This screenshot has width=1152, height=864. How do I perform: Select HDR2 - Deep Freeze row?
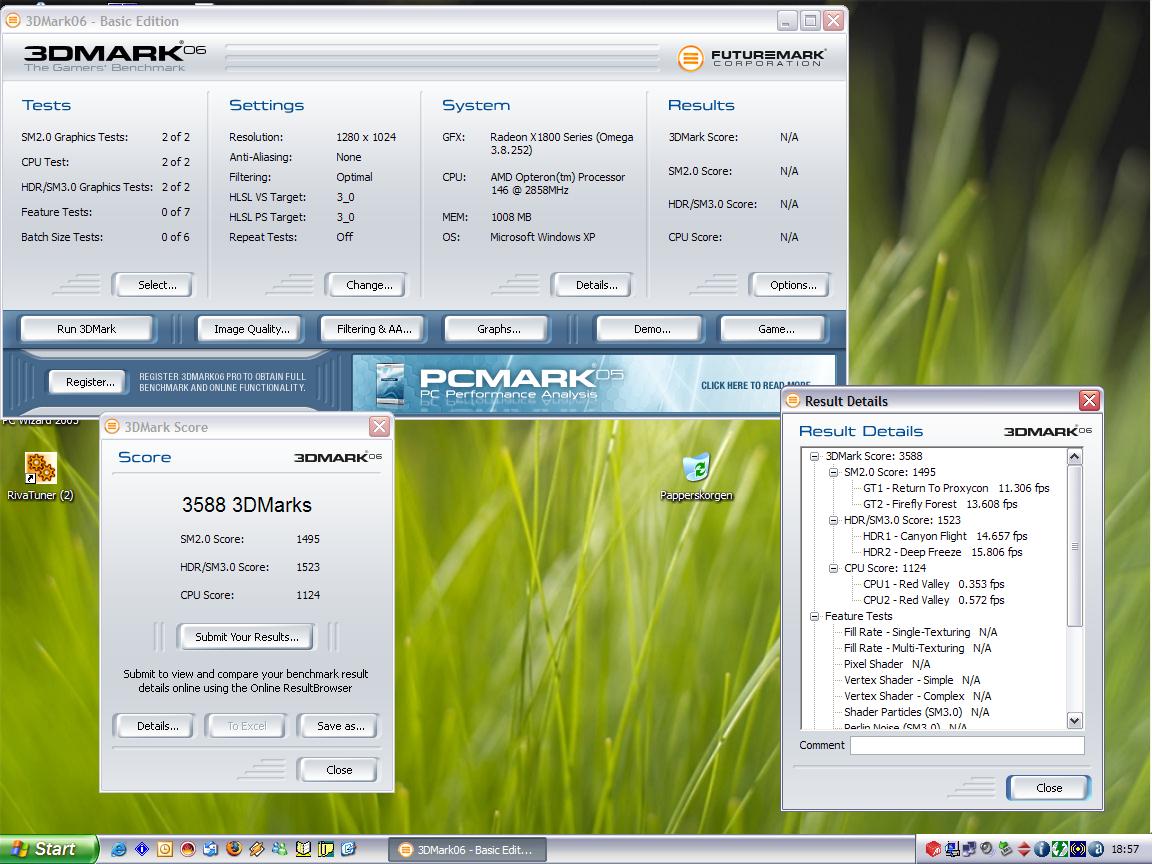coord(942,552)
